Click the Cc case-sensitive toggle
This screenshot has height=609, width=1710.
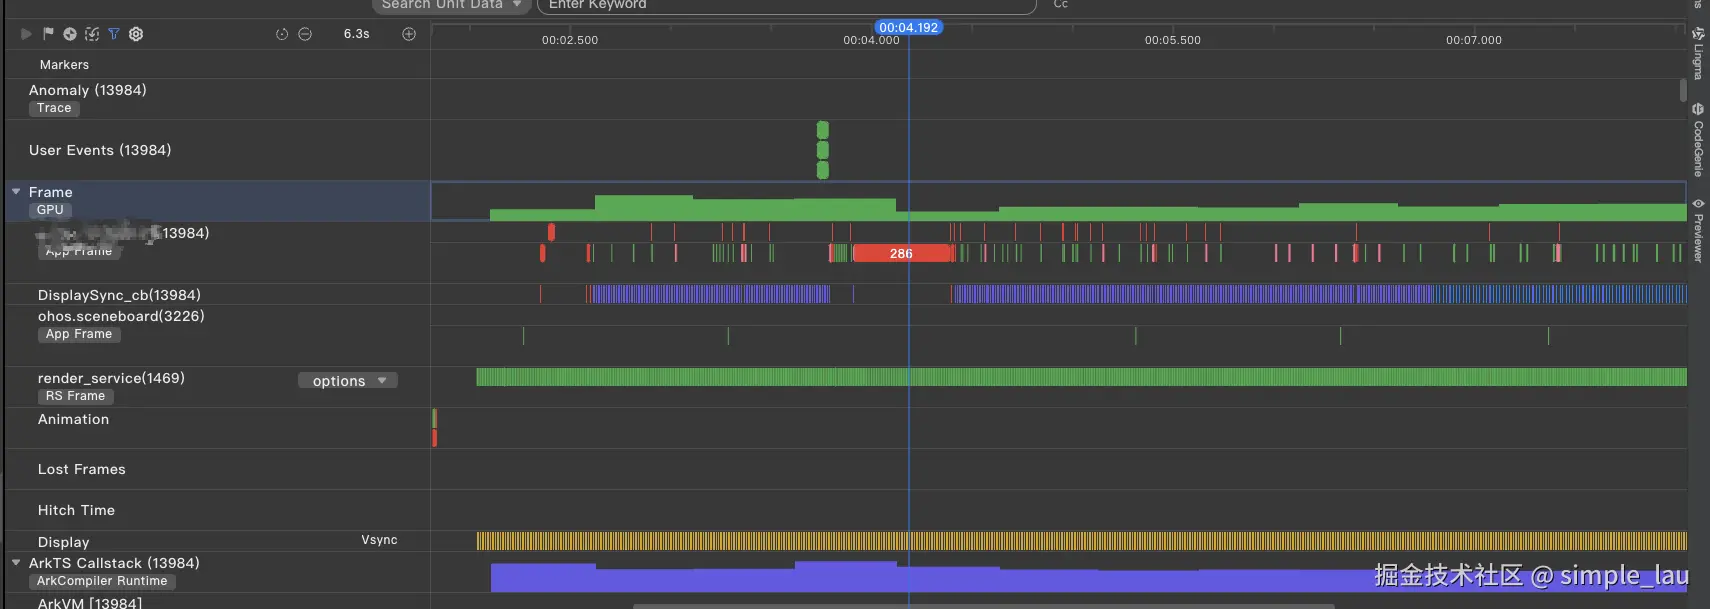(x=1061, y=4)
